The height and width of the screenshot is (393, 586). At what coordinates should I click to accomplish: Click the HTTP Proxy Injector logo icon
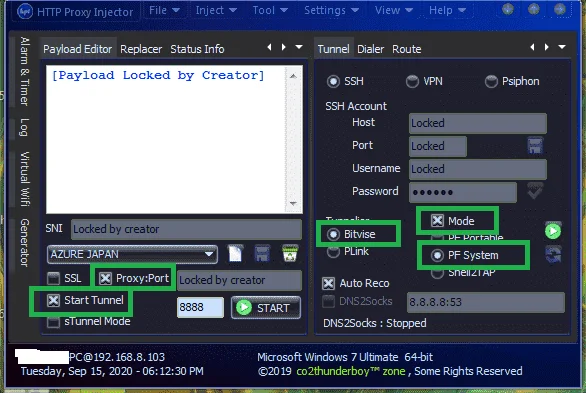point(25,12)
